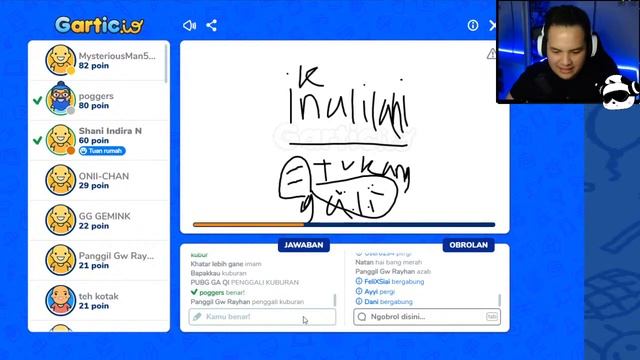Click 'Khatar lebih gane imam' message
Screen dimensions: 640x360
tap(226, 264)
